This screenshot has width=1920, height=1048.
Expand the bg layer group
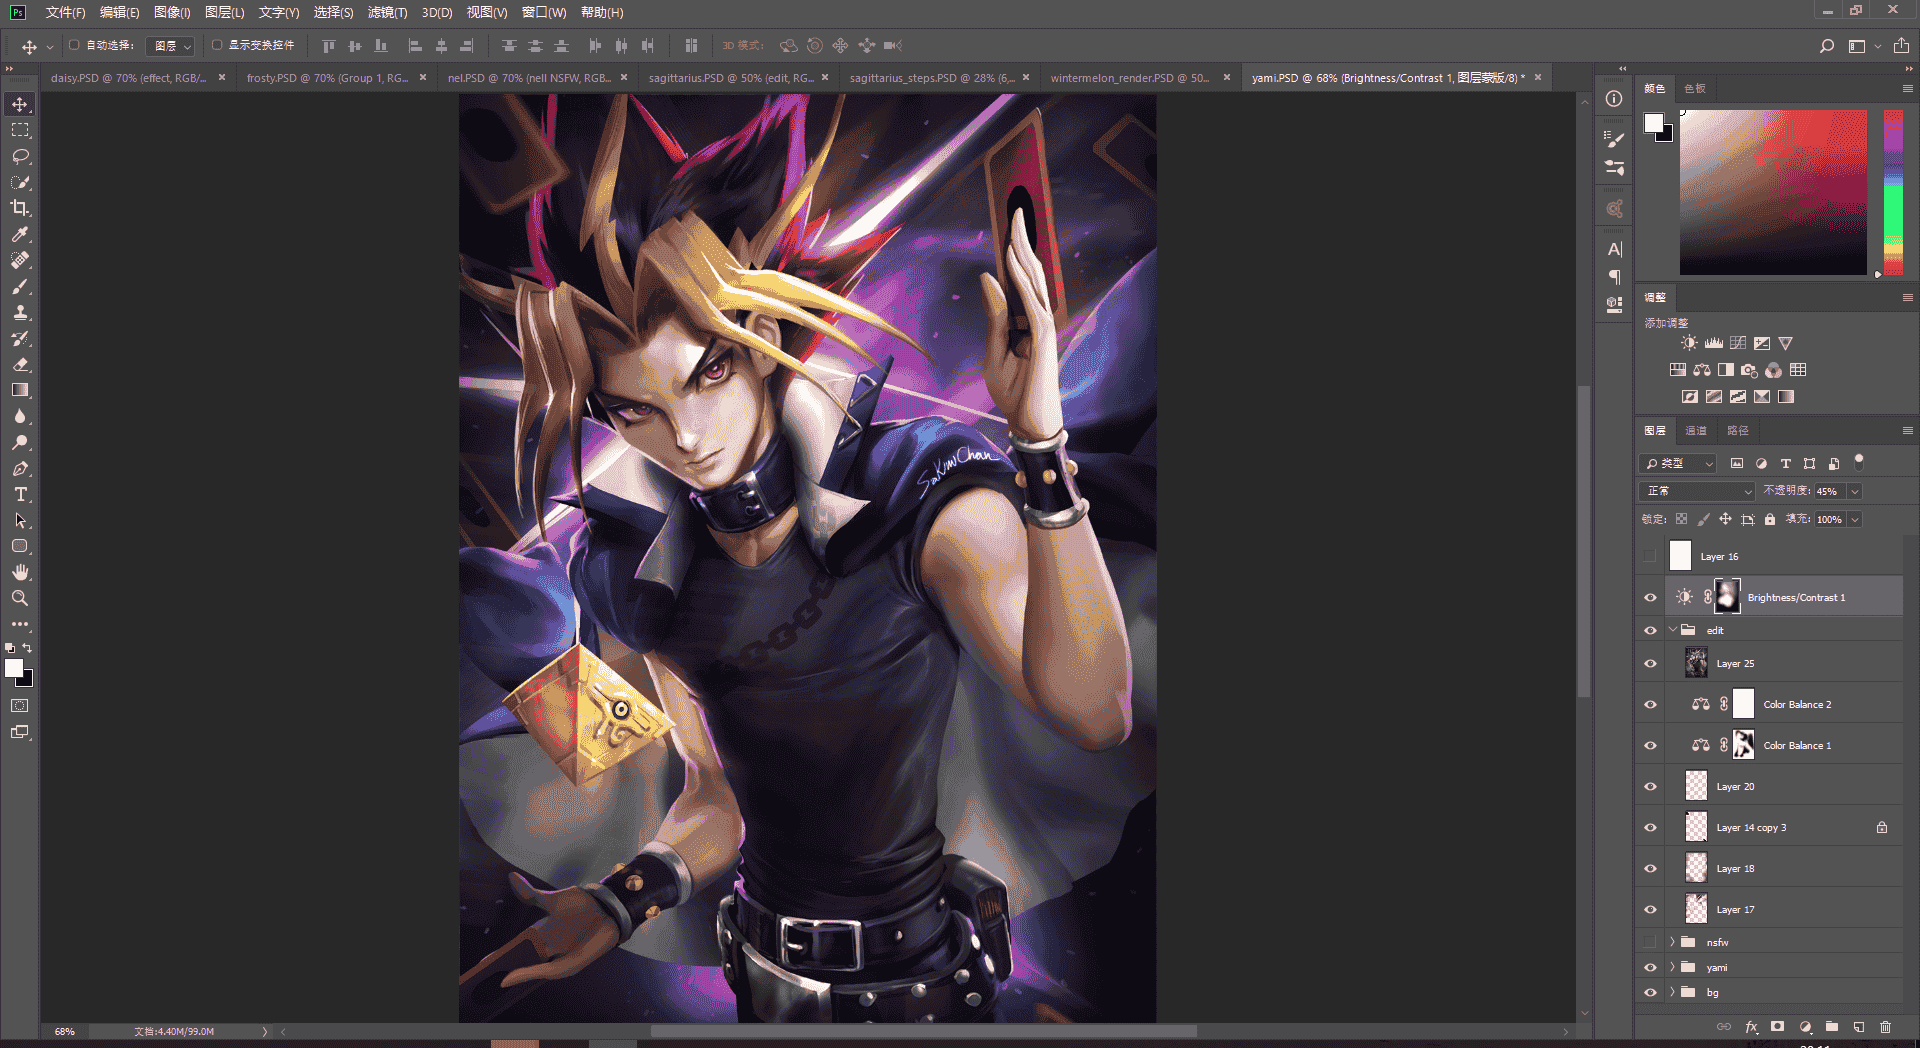(1672, 992)
